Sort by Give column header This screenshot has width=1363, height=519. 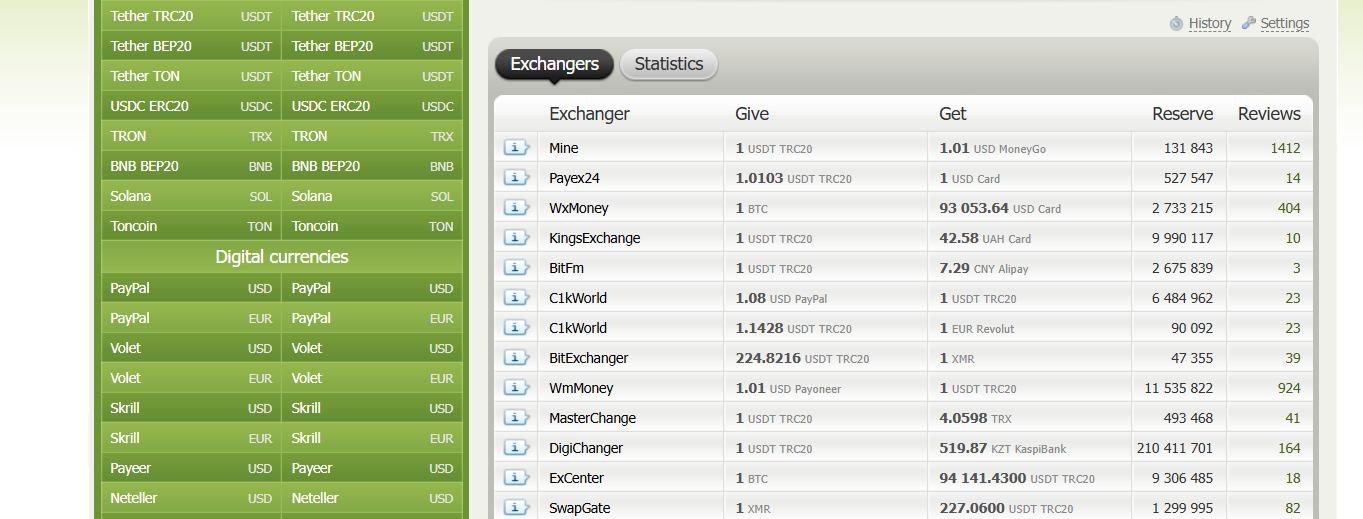752,114
